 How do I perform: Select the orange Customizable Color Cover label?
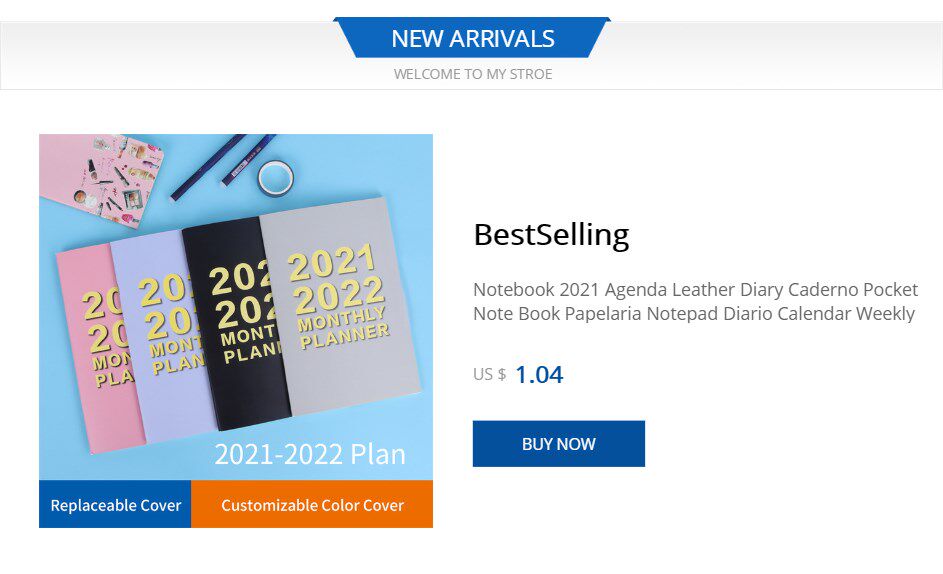(x=312, y=505)
